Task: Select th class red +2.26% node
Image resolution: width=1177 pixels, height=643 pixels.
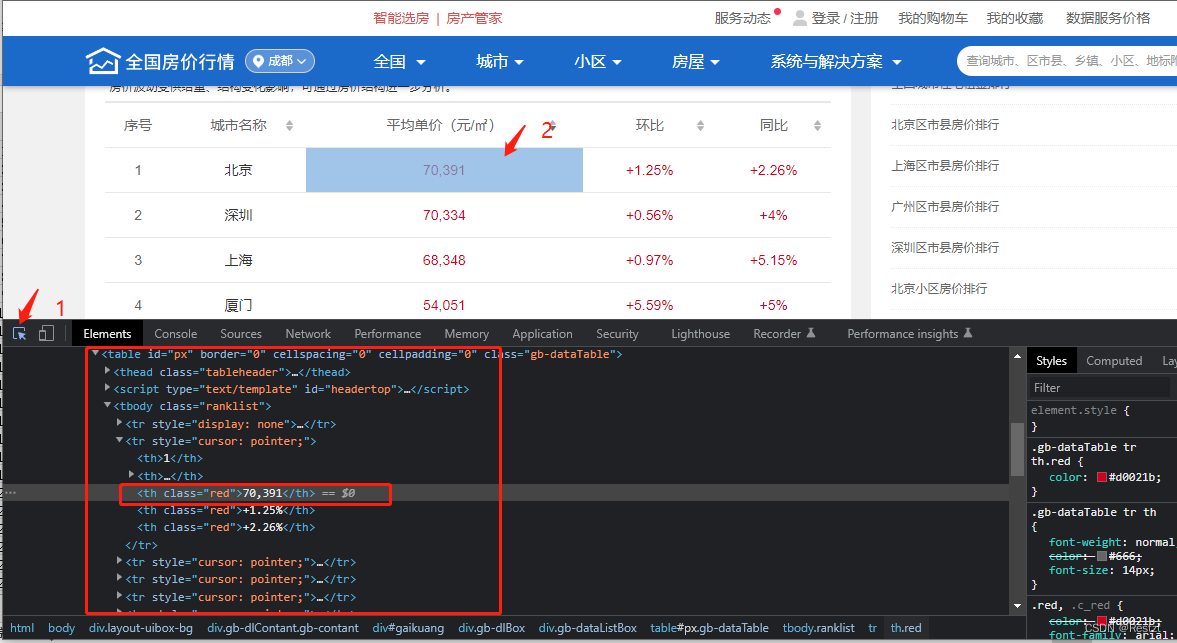Action: (226, 527)
